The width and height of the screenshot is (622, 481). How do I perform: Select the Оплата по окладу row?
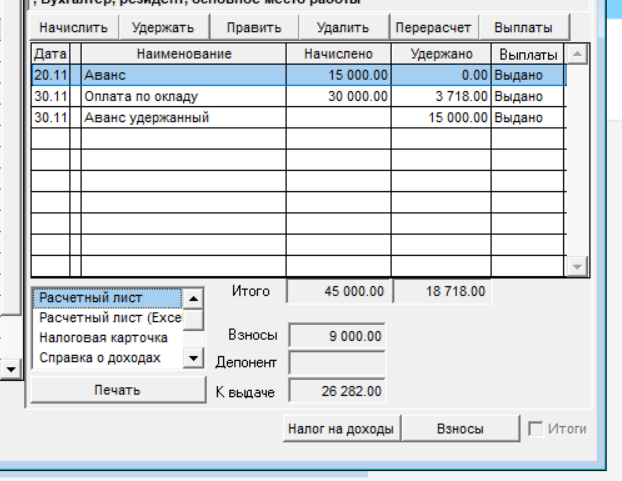(298, 96)
